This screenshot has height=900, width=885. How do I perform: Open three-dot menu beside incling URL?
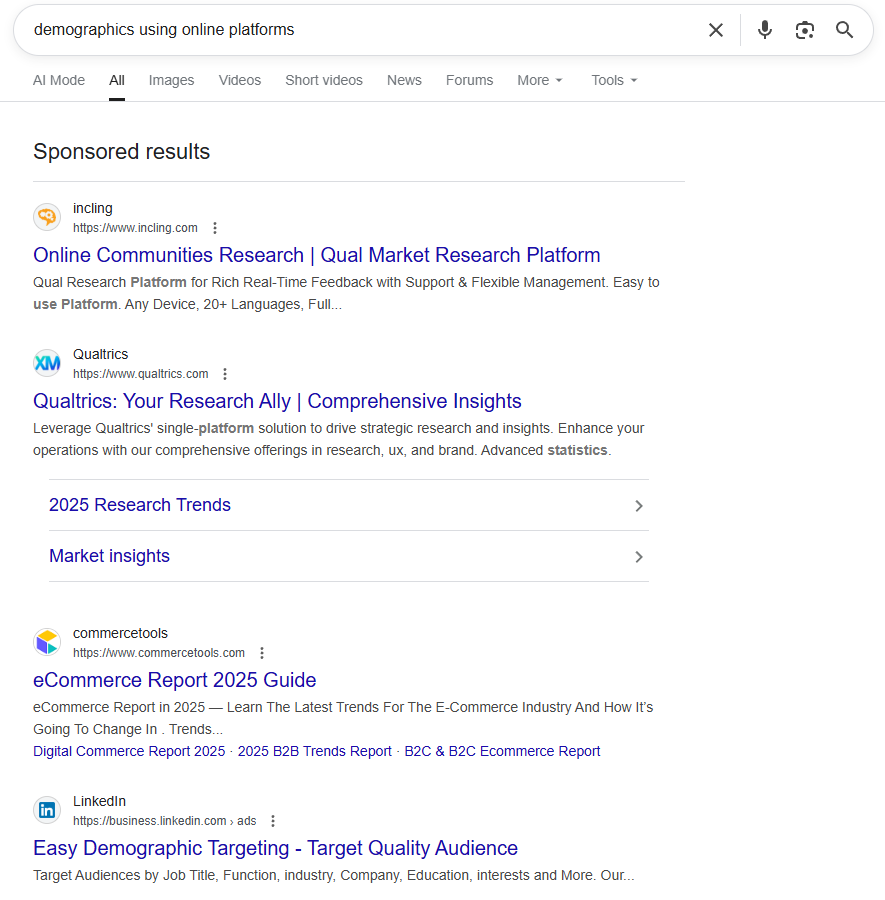click(215, 228)
